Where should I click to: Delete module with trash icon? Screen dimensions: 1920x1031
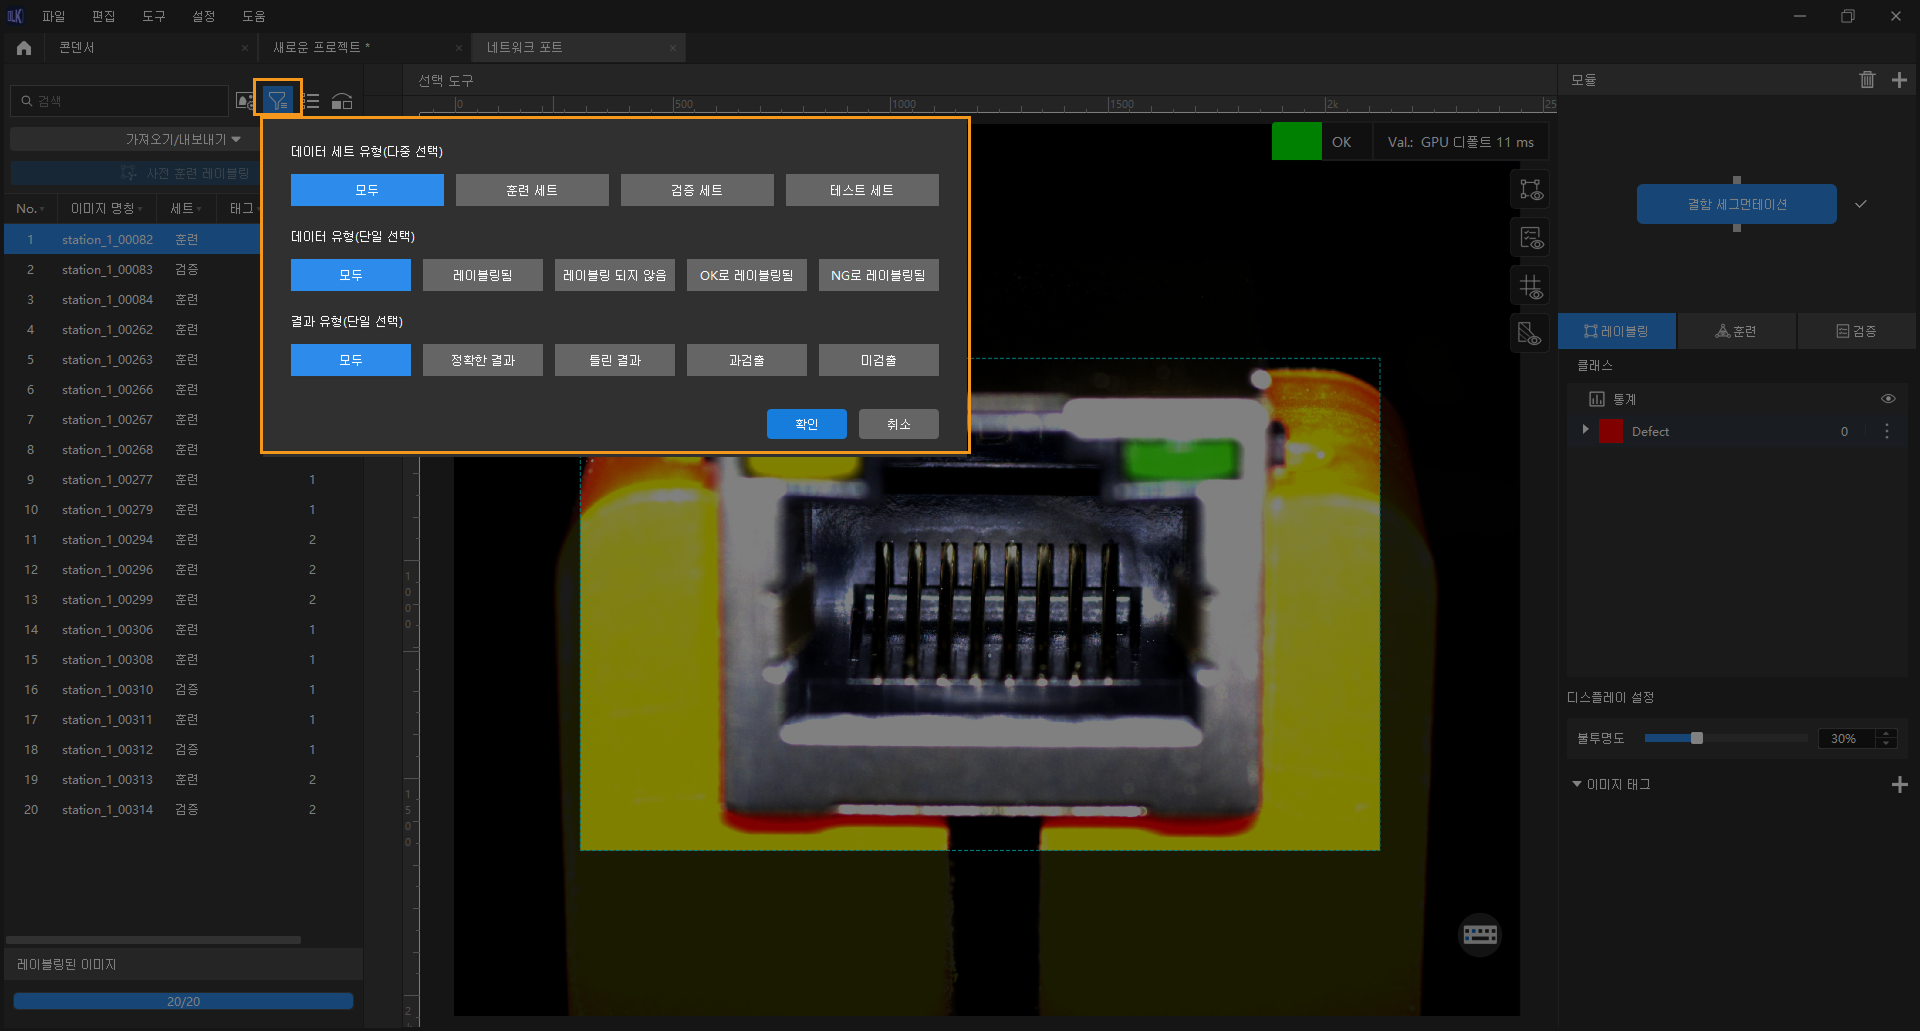click(x=1867, y=80)
